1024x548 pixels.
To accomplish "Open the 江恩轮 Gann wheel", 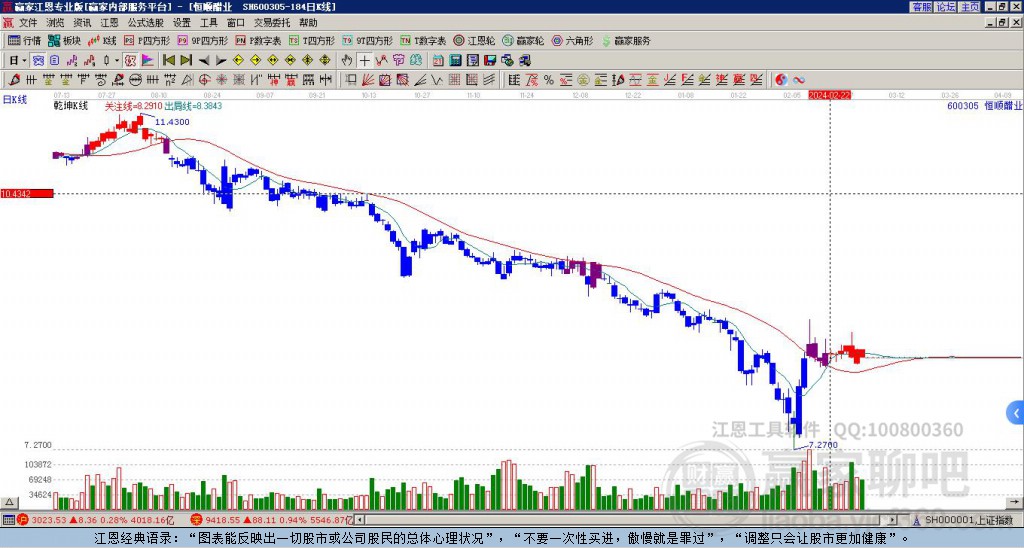I will pos(474,40).
